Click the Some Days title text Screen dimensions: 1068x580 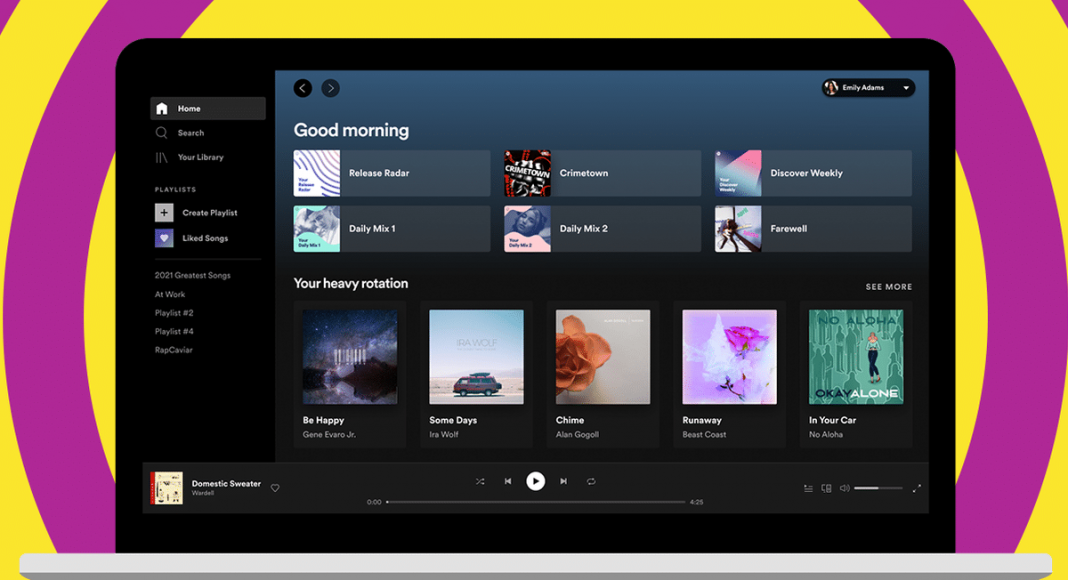point(453,420)
